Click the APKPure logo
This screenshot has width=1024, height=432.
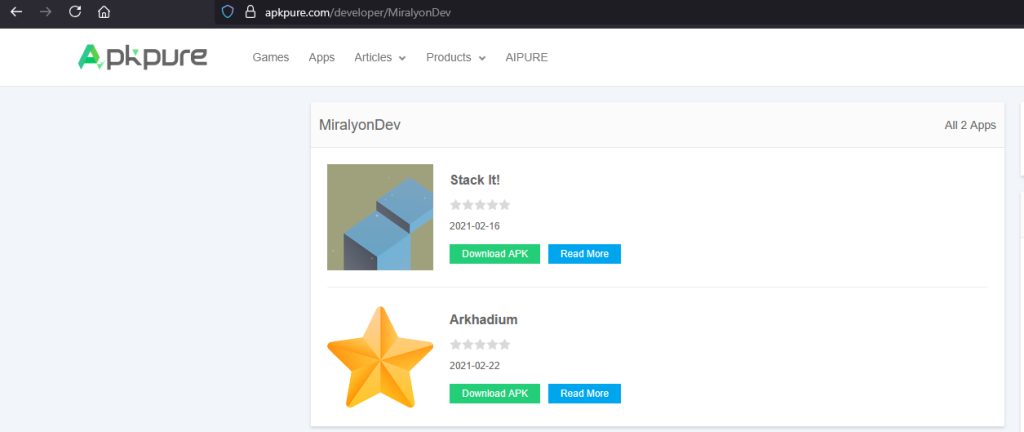point(142,57)
